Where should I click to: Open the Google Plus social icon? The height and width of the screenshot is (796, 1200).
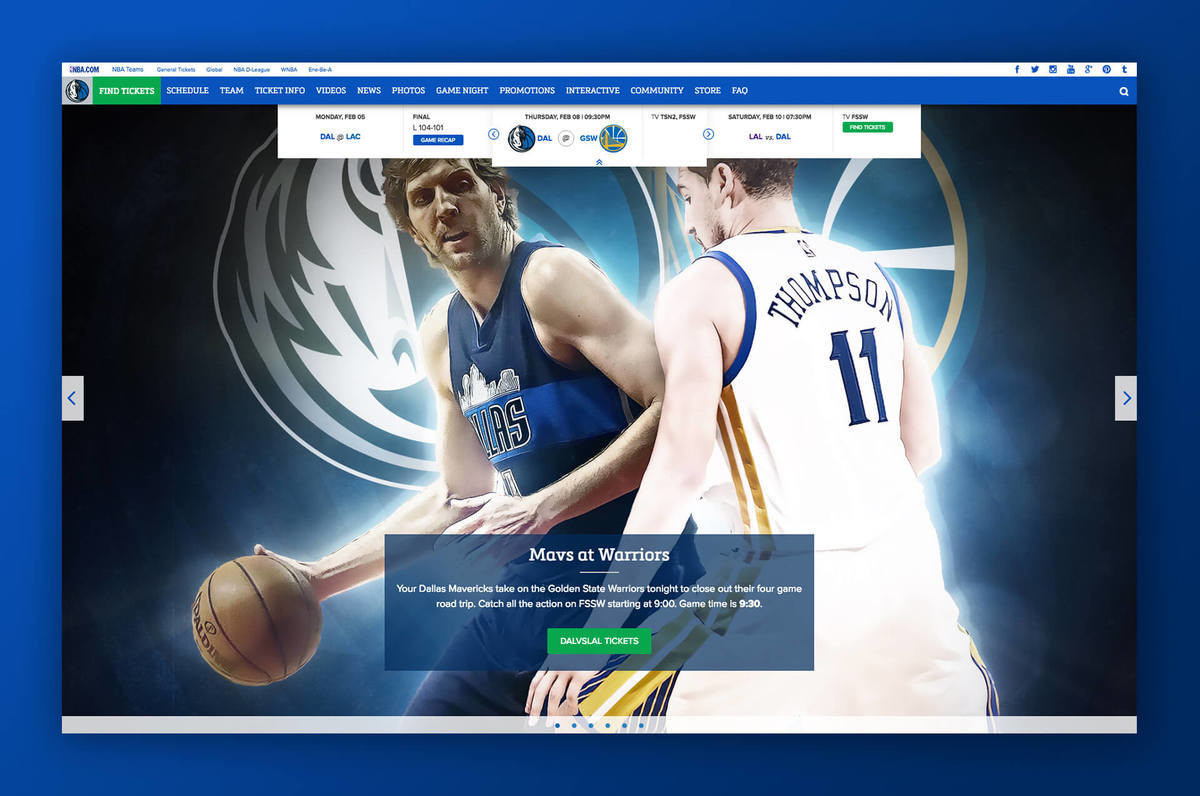(x=1088, y=69)
